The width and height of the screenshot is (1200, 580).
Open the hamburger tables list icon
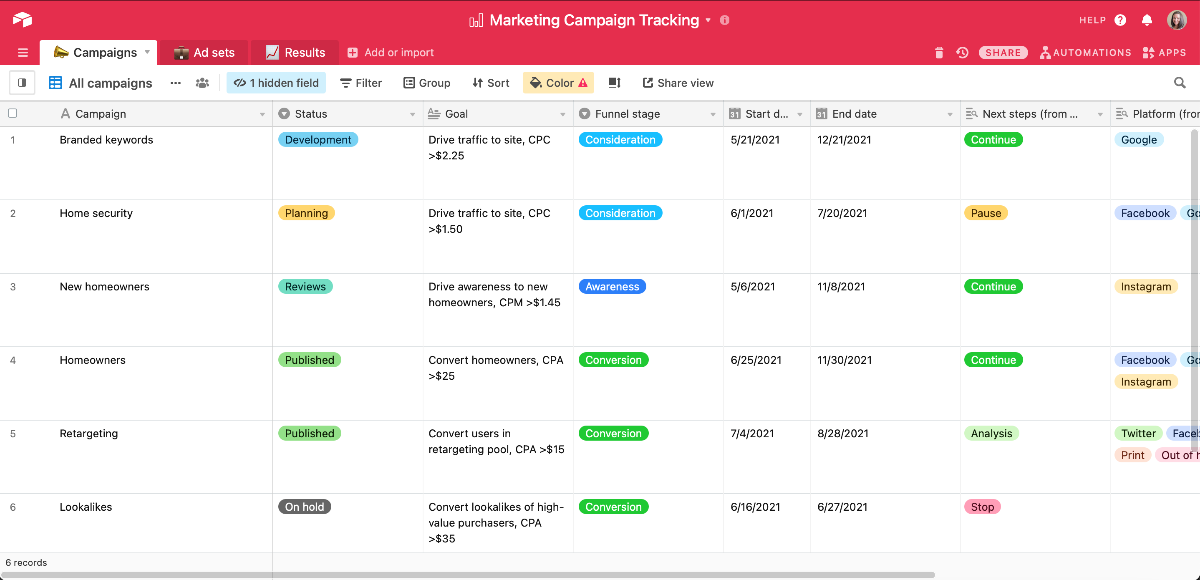point(23,53)
